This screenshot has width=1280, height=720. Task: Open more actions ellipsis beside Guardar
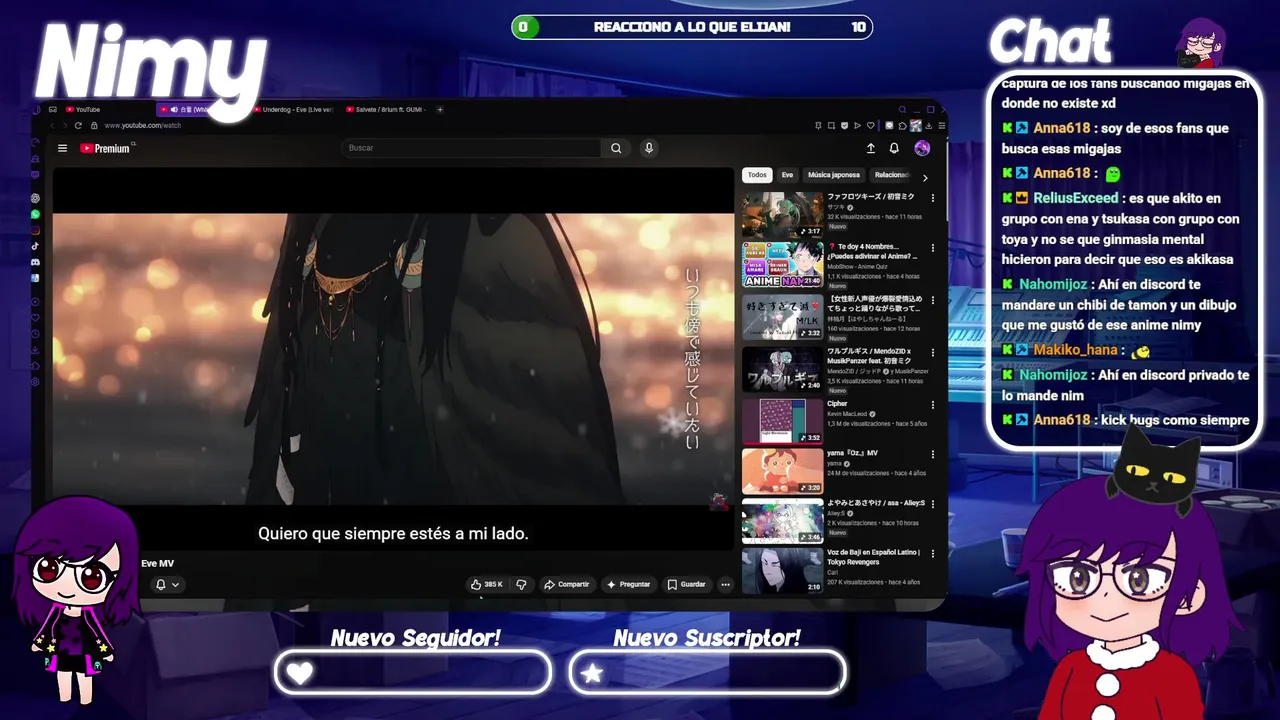point(725,584)
